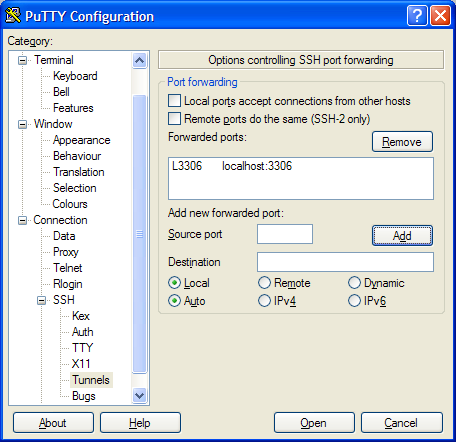This screenshot has height=442, width=456.
Task: Click the PuTTY icon in title bar
Action: click(x=13, y=15)
